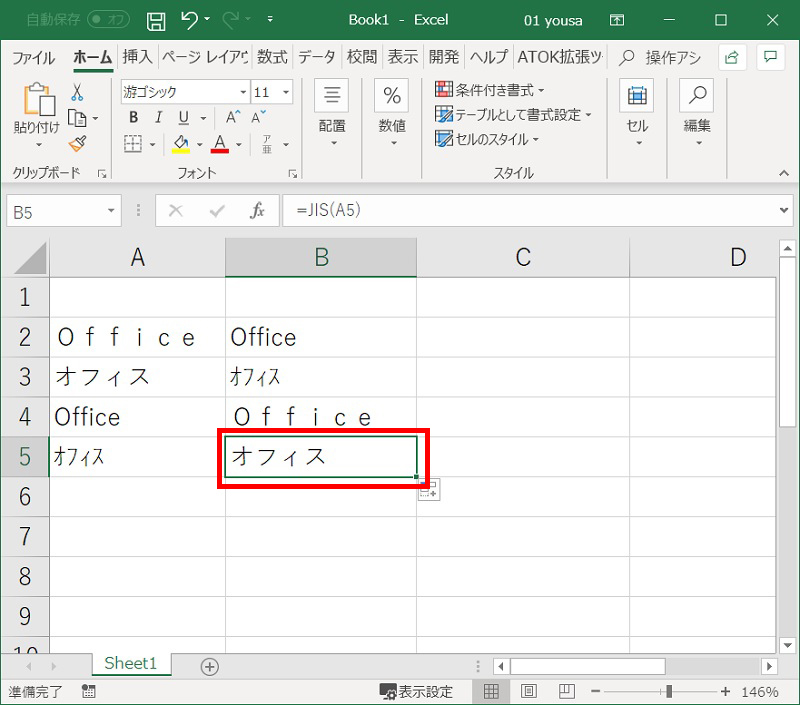Open the ヘルプ tab
This screenshot has height=705, width=800.
[x=488, y=57]
